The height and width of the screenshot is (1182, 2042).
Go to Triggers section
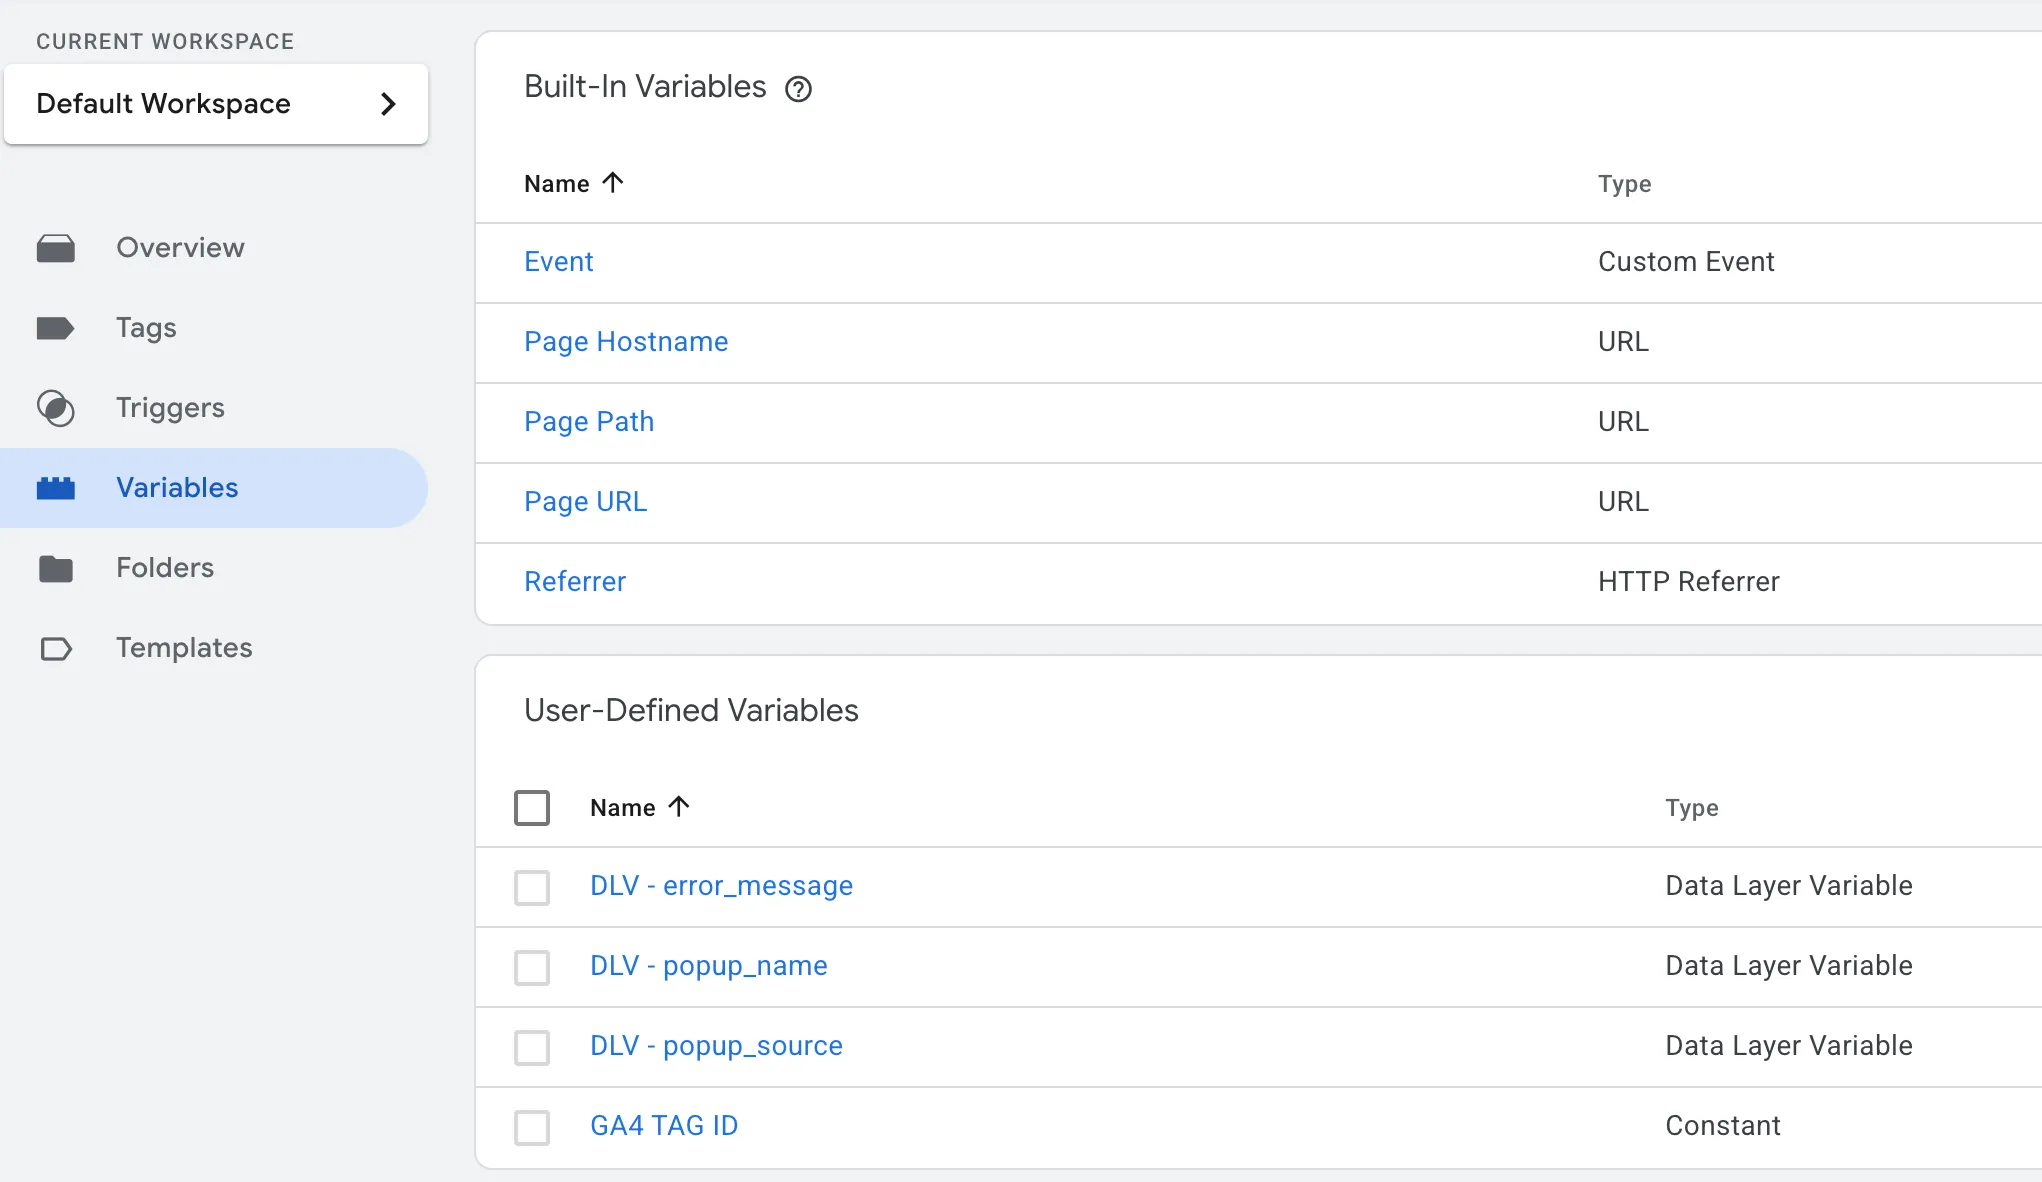coord(170,408)
